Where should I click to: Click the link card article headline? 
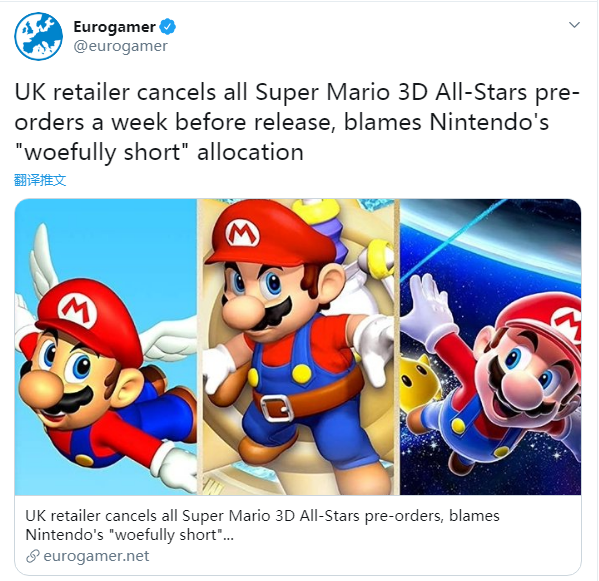[262, 525]
